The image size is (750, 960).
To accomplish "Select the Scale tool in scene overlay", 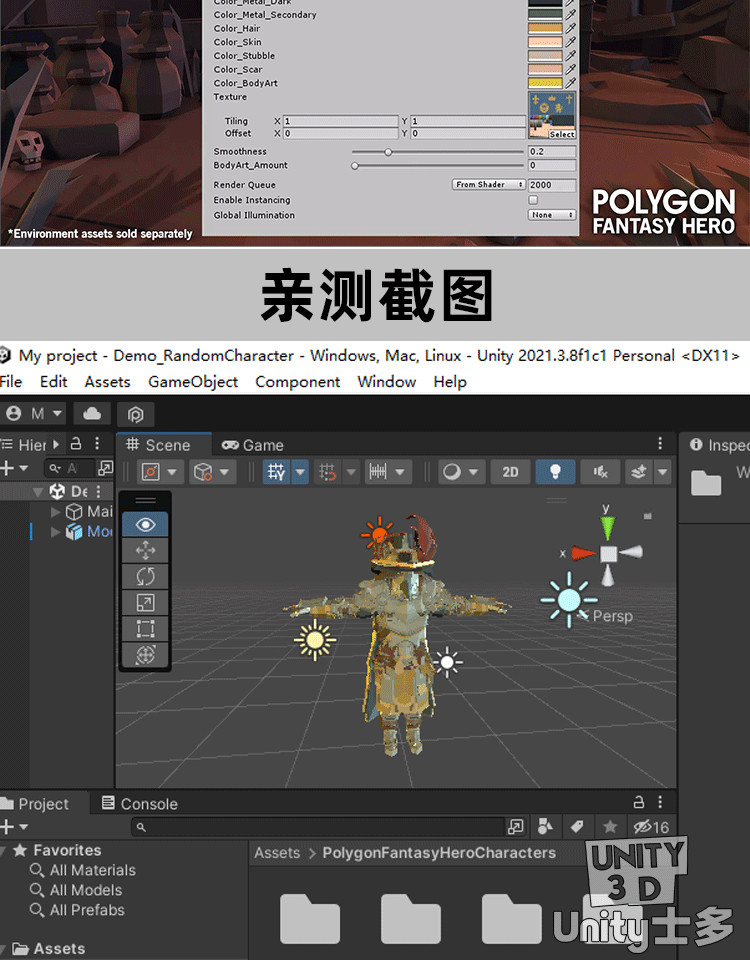I will pyautogui.click(x=145, y=602).
